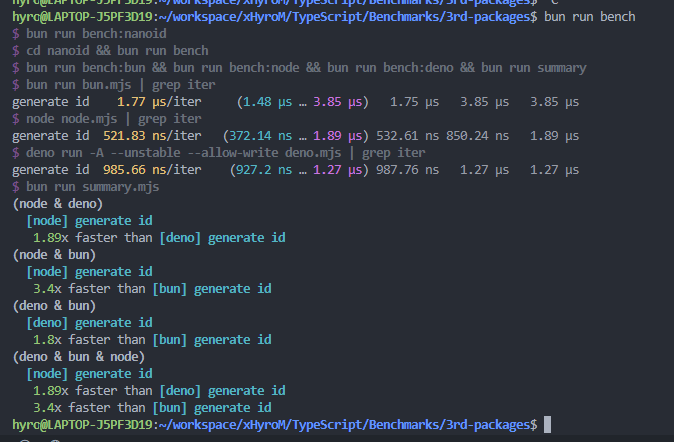Image resolution: width=674 pixels, height=442 pixels.
Task: Click the '(deno & bun & node)' heading
Action: (79, 357)
